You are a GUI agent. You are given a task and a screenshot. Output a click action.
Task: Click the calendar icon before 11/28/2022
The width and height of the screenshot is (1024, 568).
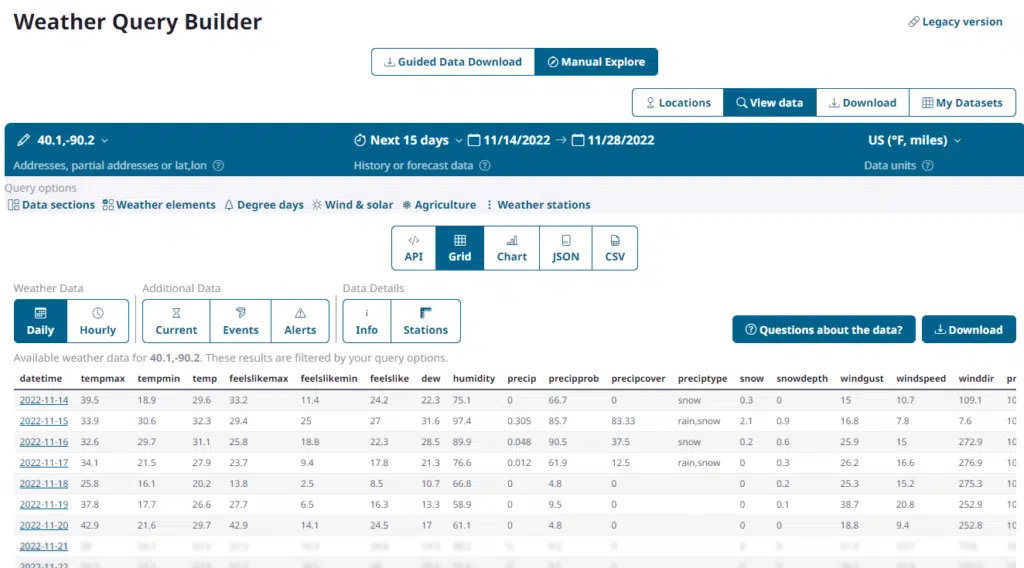point(579,141)
